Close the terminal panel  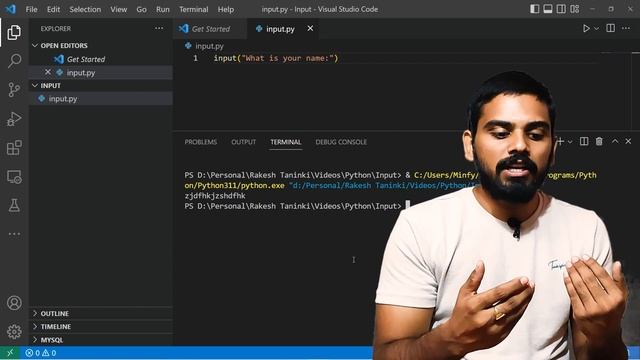coord(628,141)
